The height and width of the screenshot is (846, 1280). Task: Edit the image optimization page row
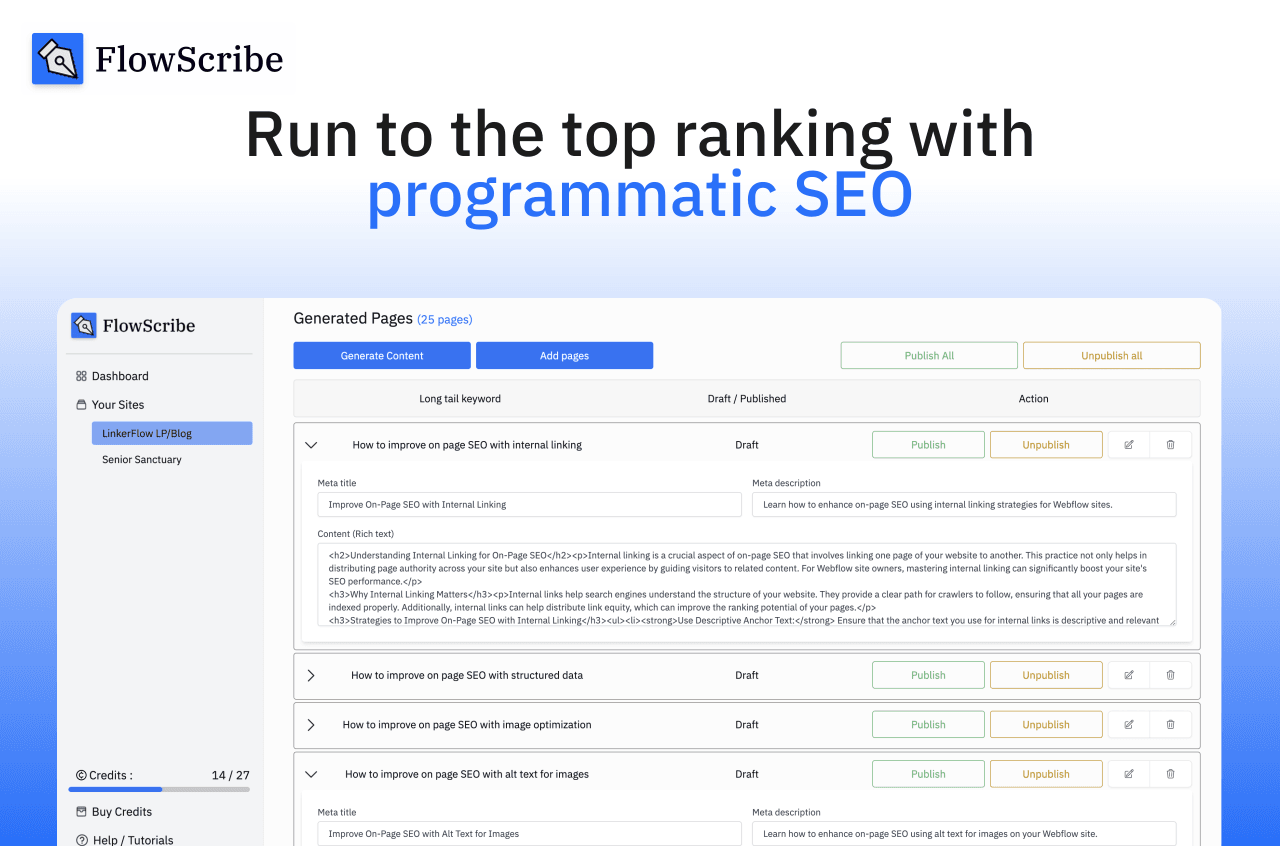click(1129, 725)
